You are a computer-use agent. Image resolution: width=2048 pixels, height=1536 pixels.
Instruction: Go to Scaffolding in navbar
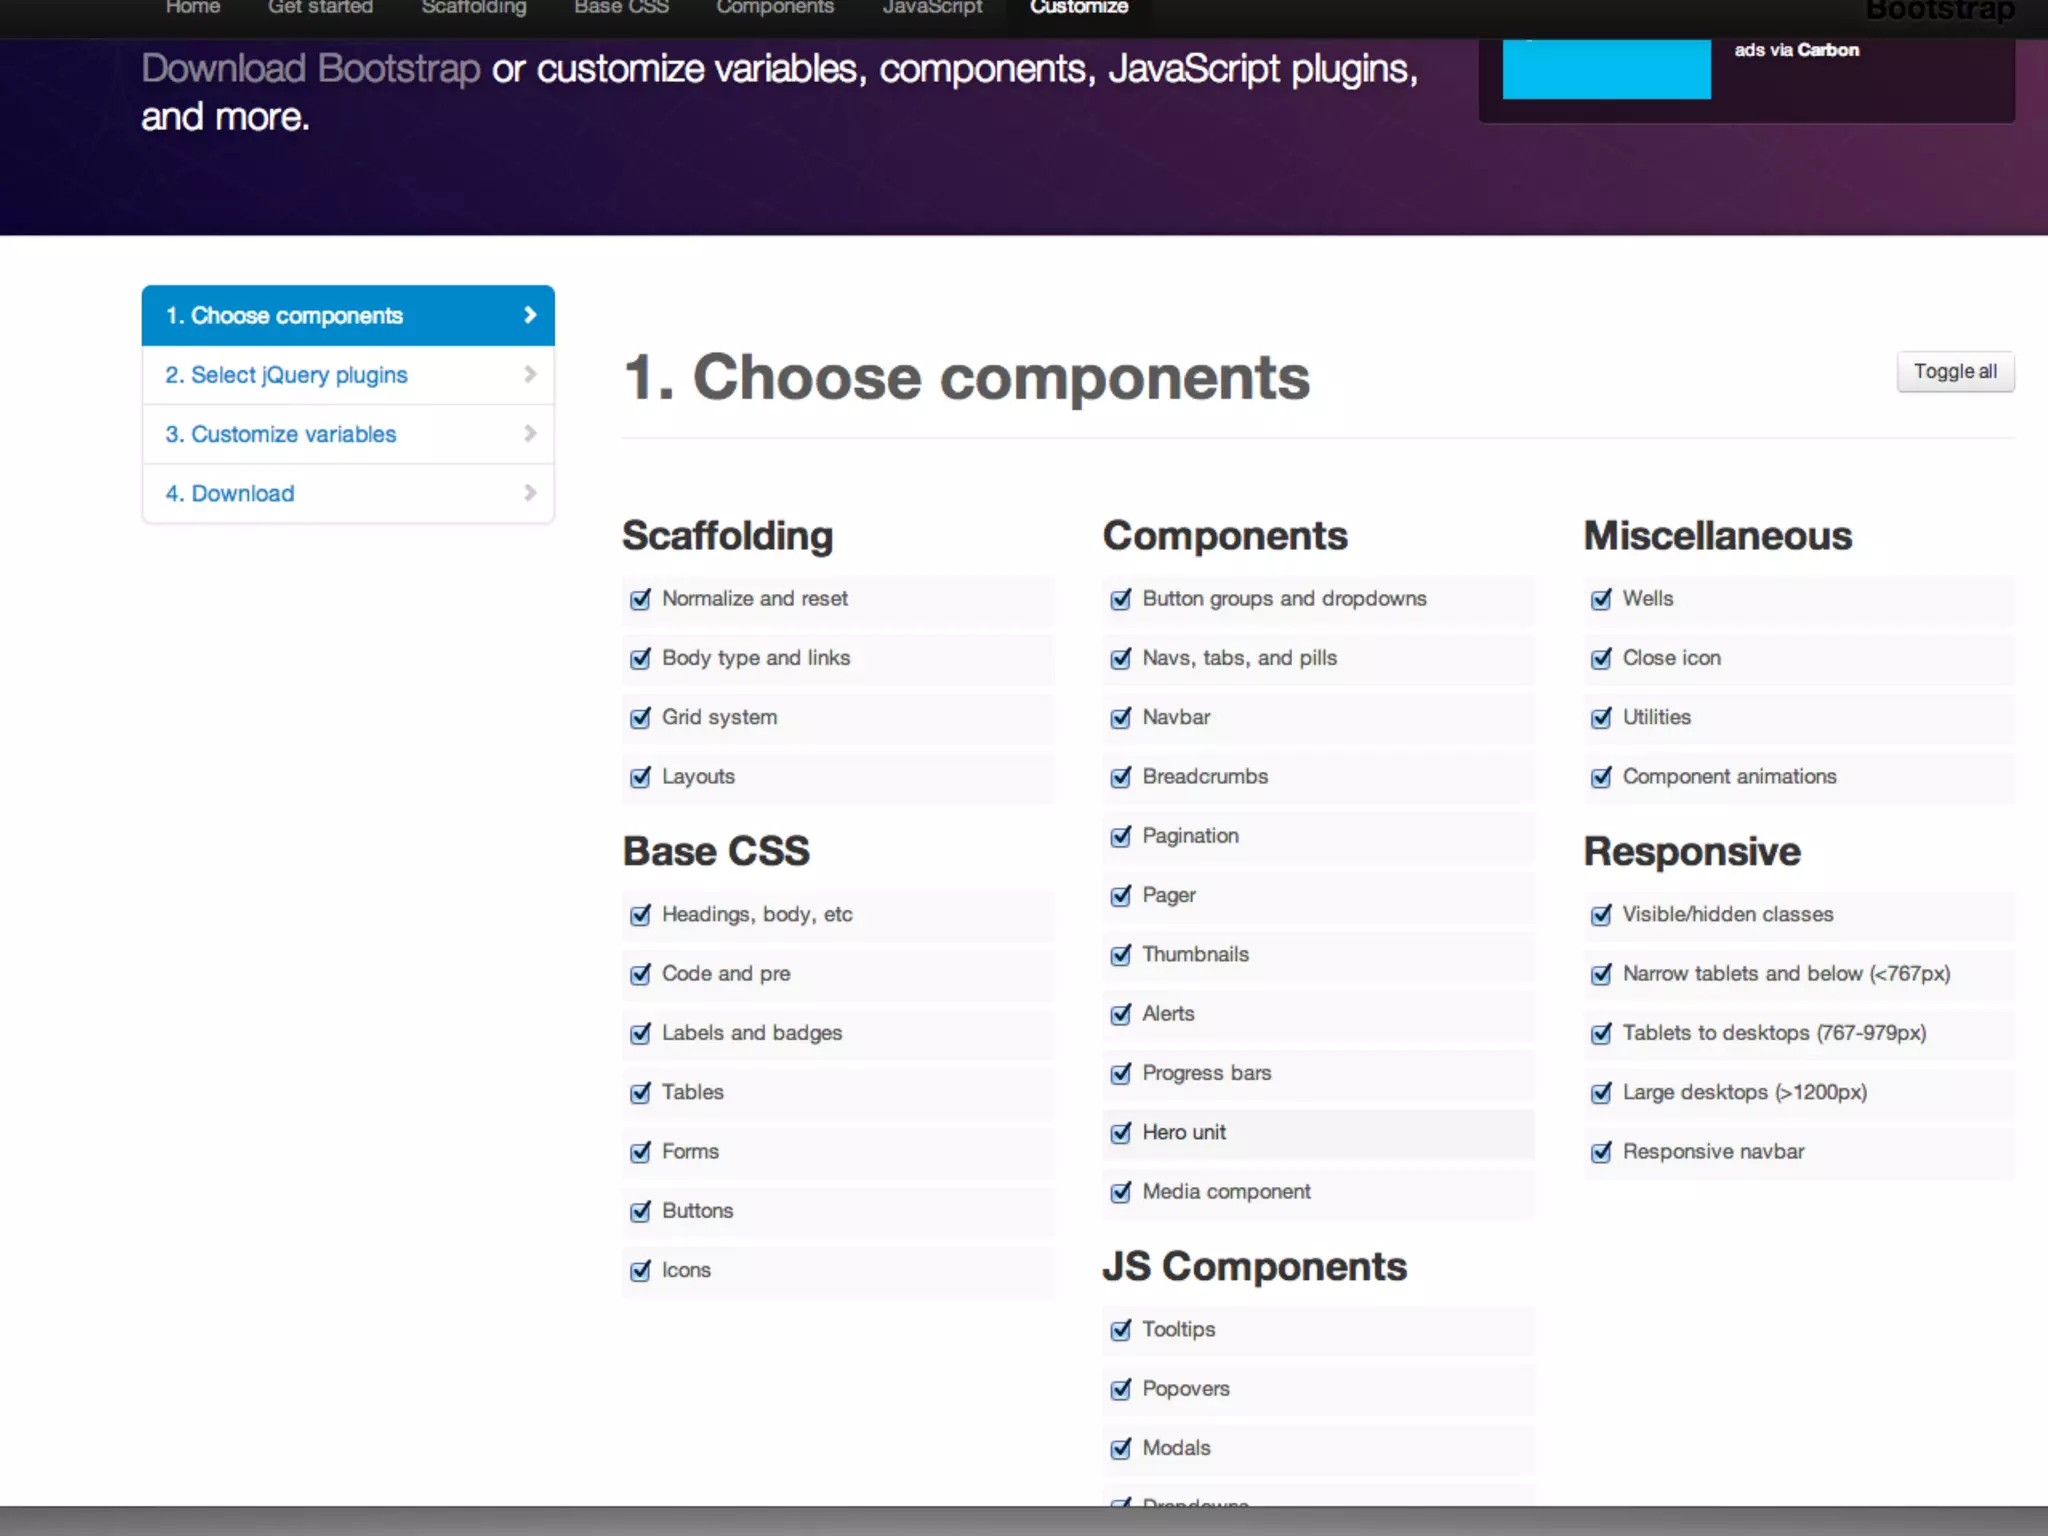pyautogui.click(x=473, y=8)
